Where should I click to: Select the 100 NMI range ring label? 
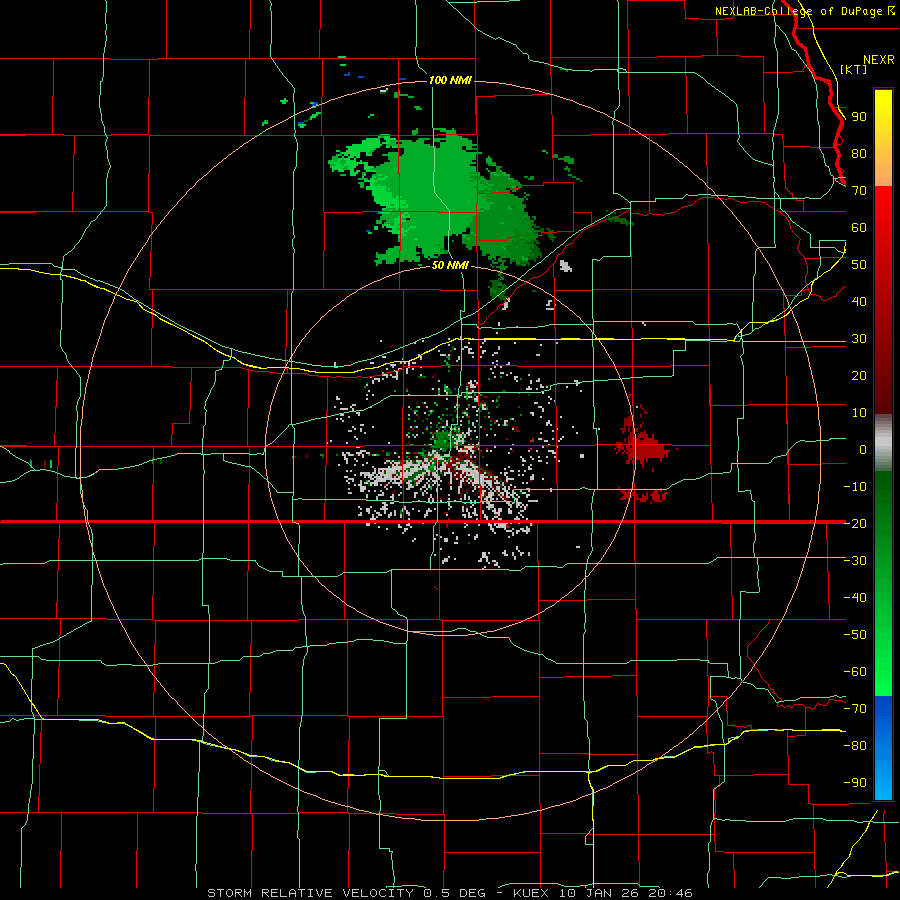451,80
